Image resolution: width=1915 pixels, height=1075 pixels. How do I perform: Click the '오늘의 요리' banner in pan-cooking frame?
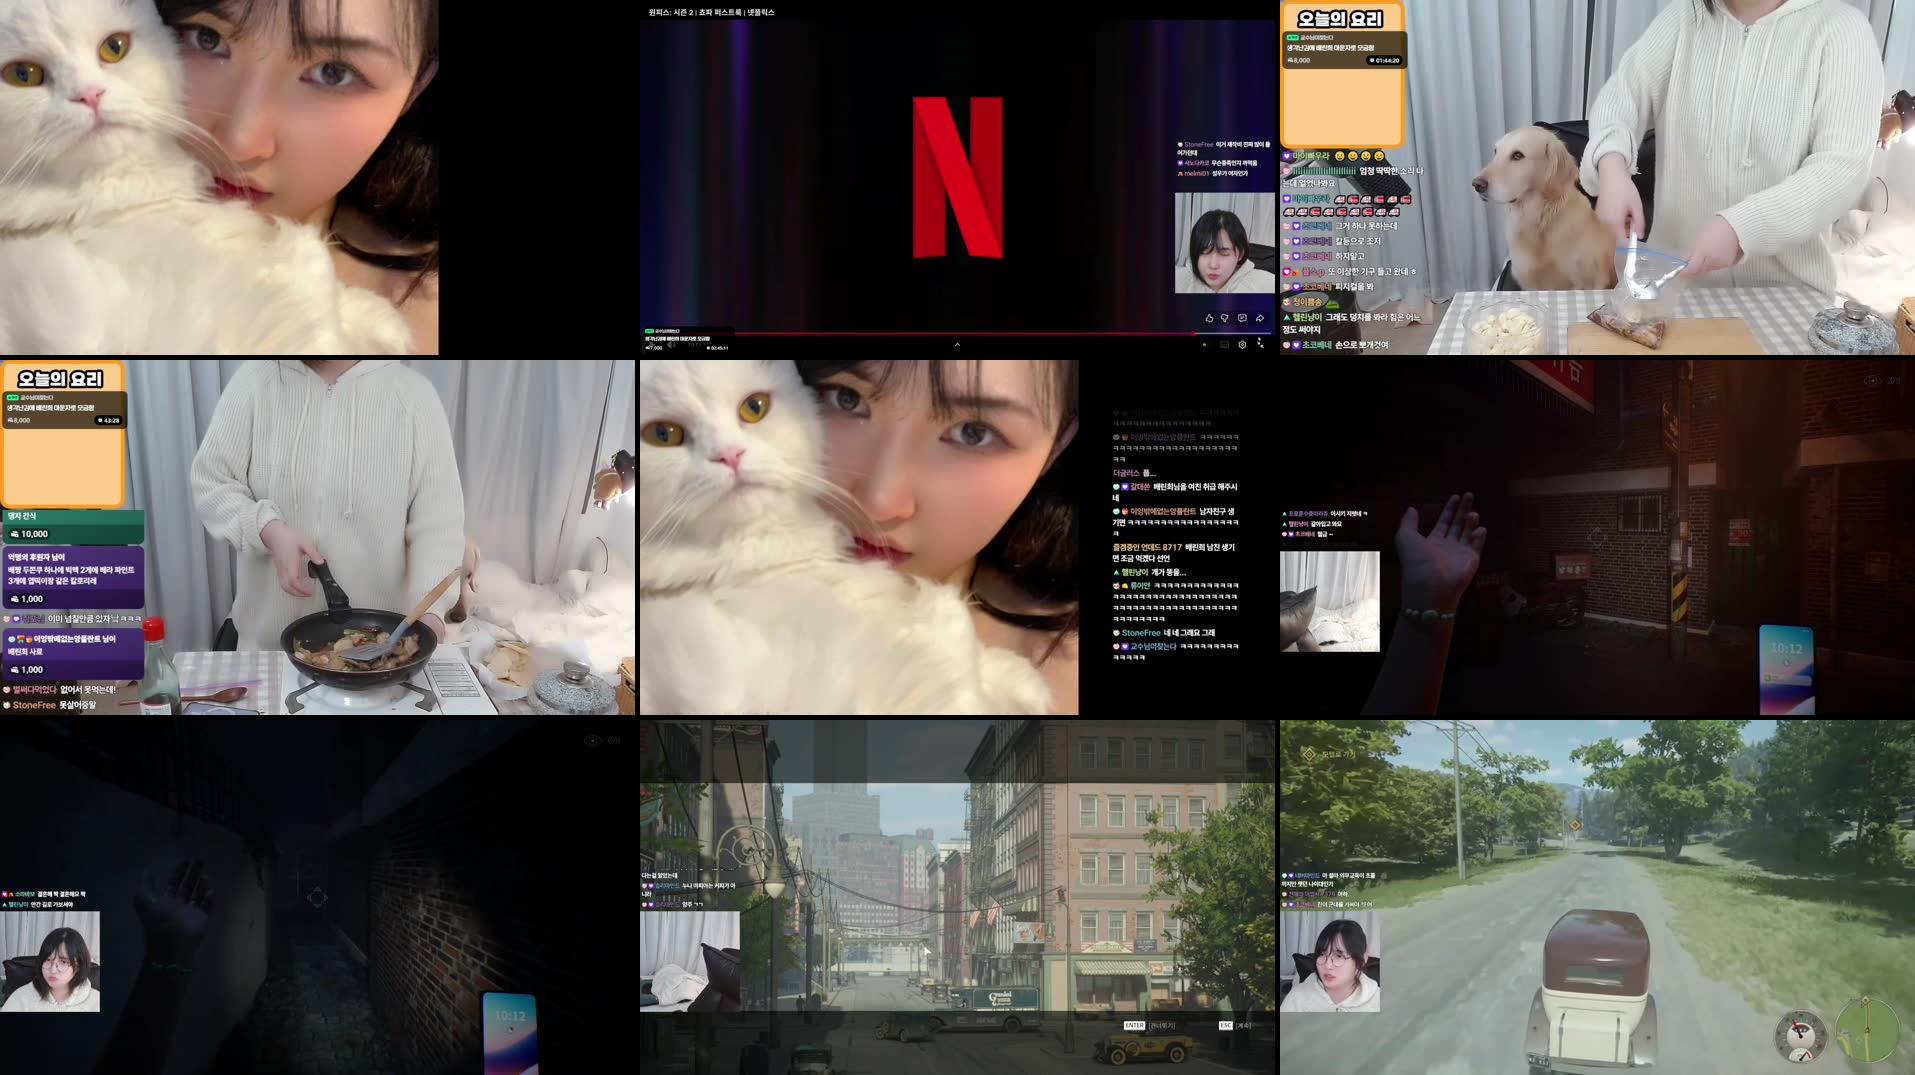tap(61, 379)
